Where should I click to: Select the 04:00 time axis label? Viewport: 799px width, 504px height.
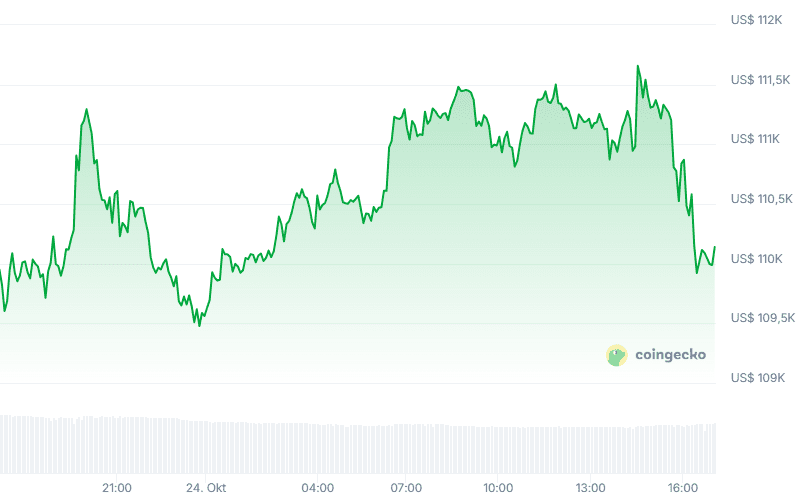[x=317, y=488]
